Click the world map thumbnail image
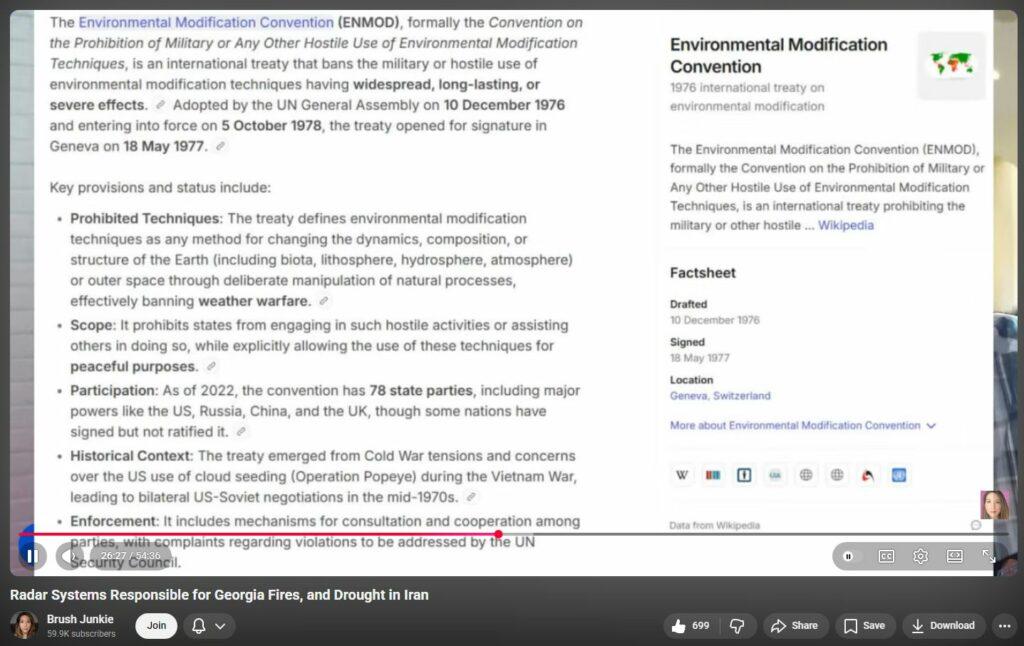1024x646 pixels. click(x=951, y=65)
